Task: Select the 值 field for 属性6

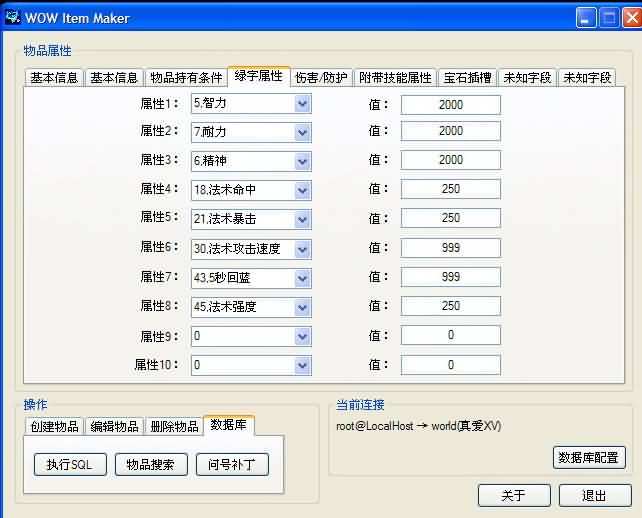Action: coord(450,248)
